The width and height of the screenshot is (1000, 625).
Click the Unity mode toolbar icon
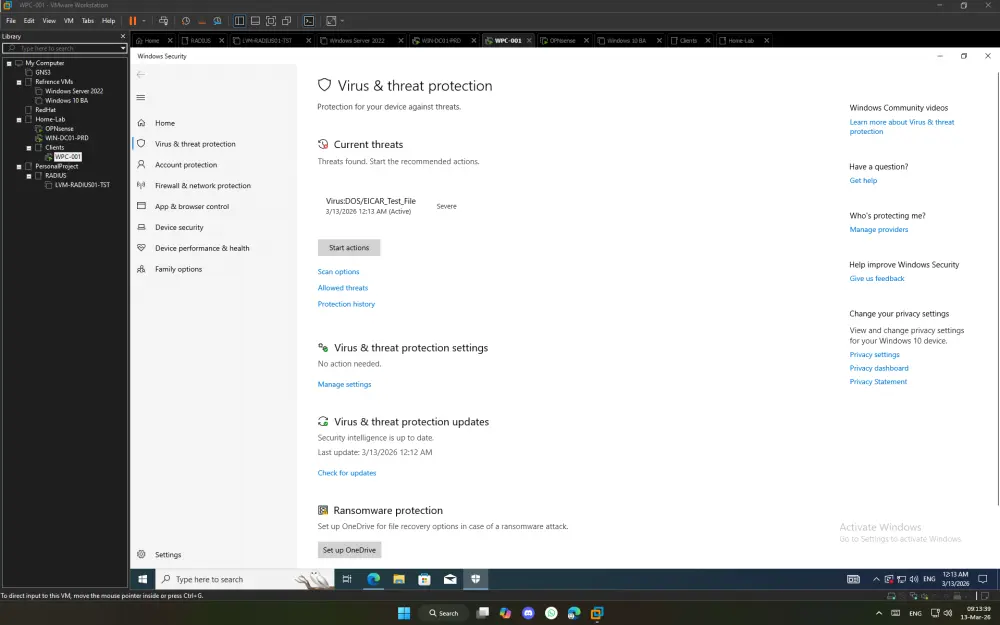click(286, 20)
